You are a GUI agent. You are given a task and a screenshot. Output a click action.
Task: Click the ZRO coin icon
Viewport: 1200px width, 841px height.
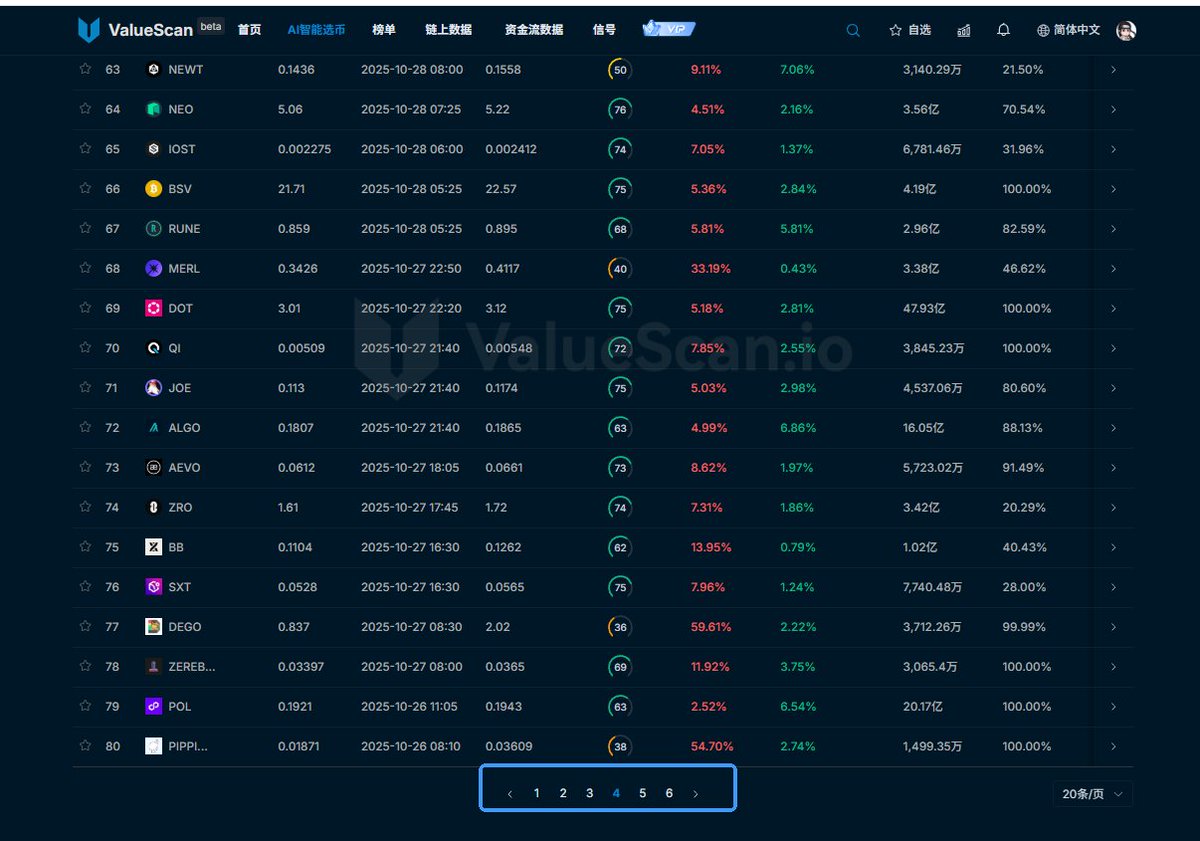pyautogui.click(x=153, y=507)
